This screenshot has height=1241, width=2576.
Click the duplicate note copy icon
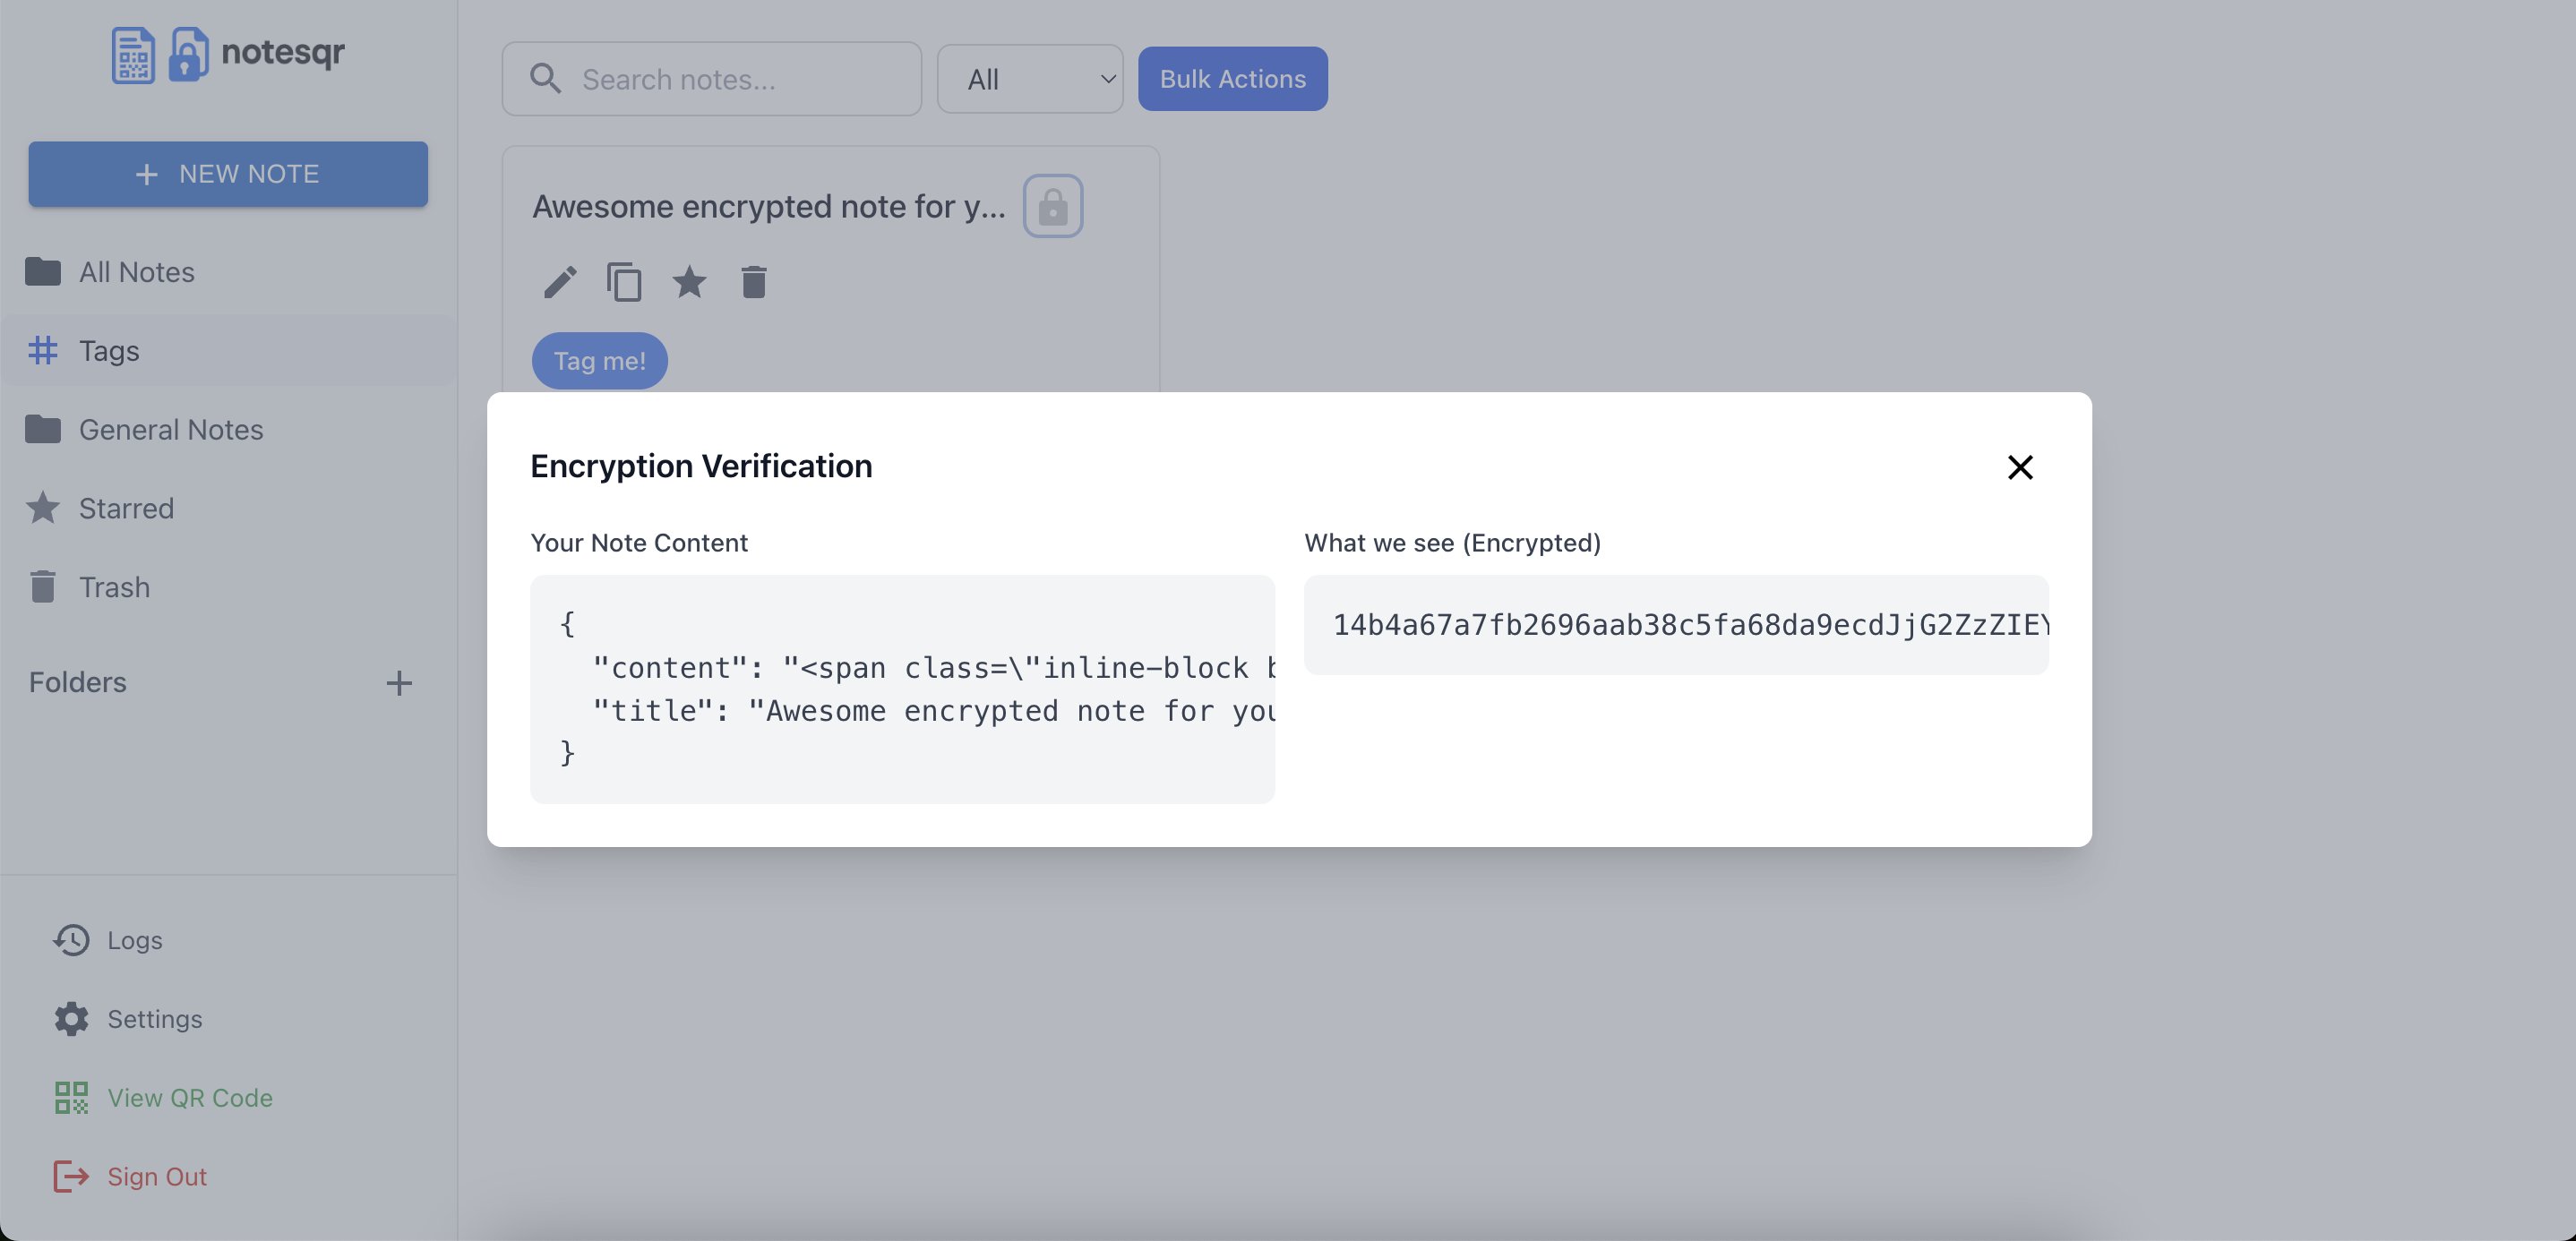click(x=624, y=282)
